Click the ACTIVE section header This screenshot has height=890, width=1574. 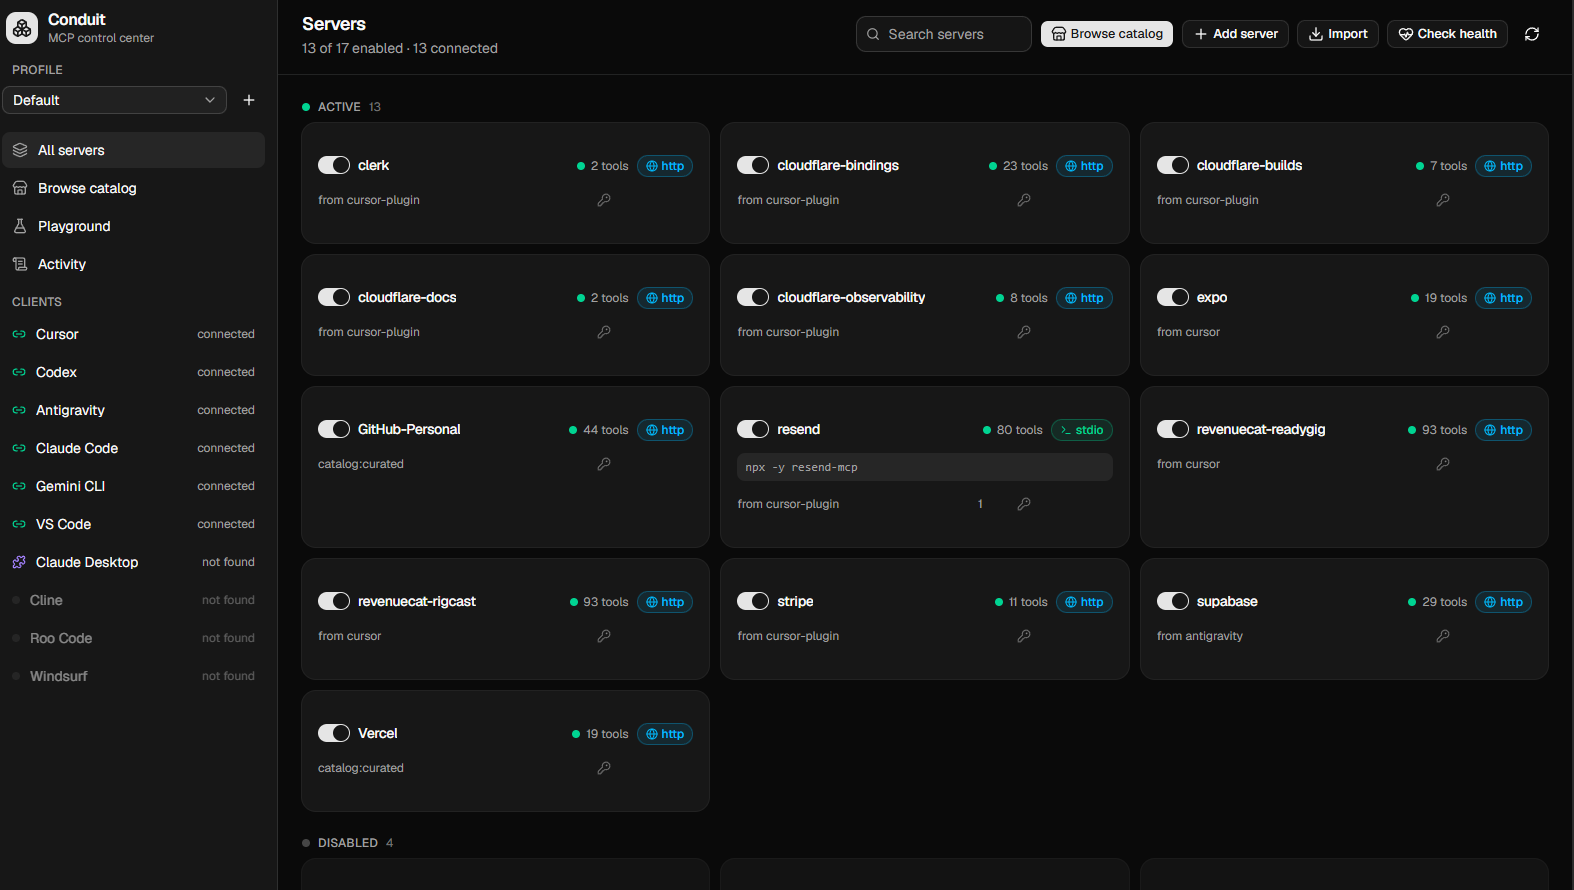coord(341,107)
